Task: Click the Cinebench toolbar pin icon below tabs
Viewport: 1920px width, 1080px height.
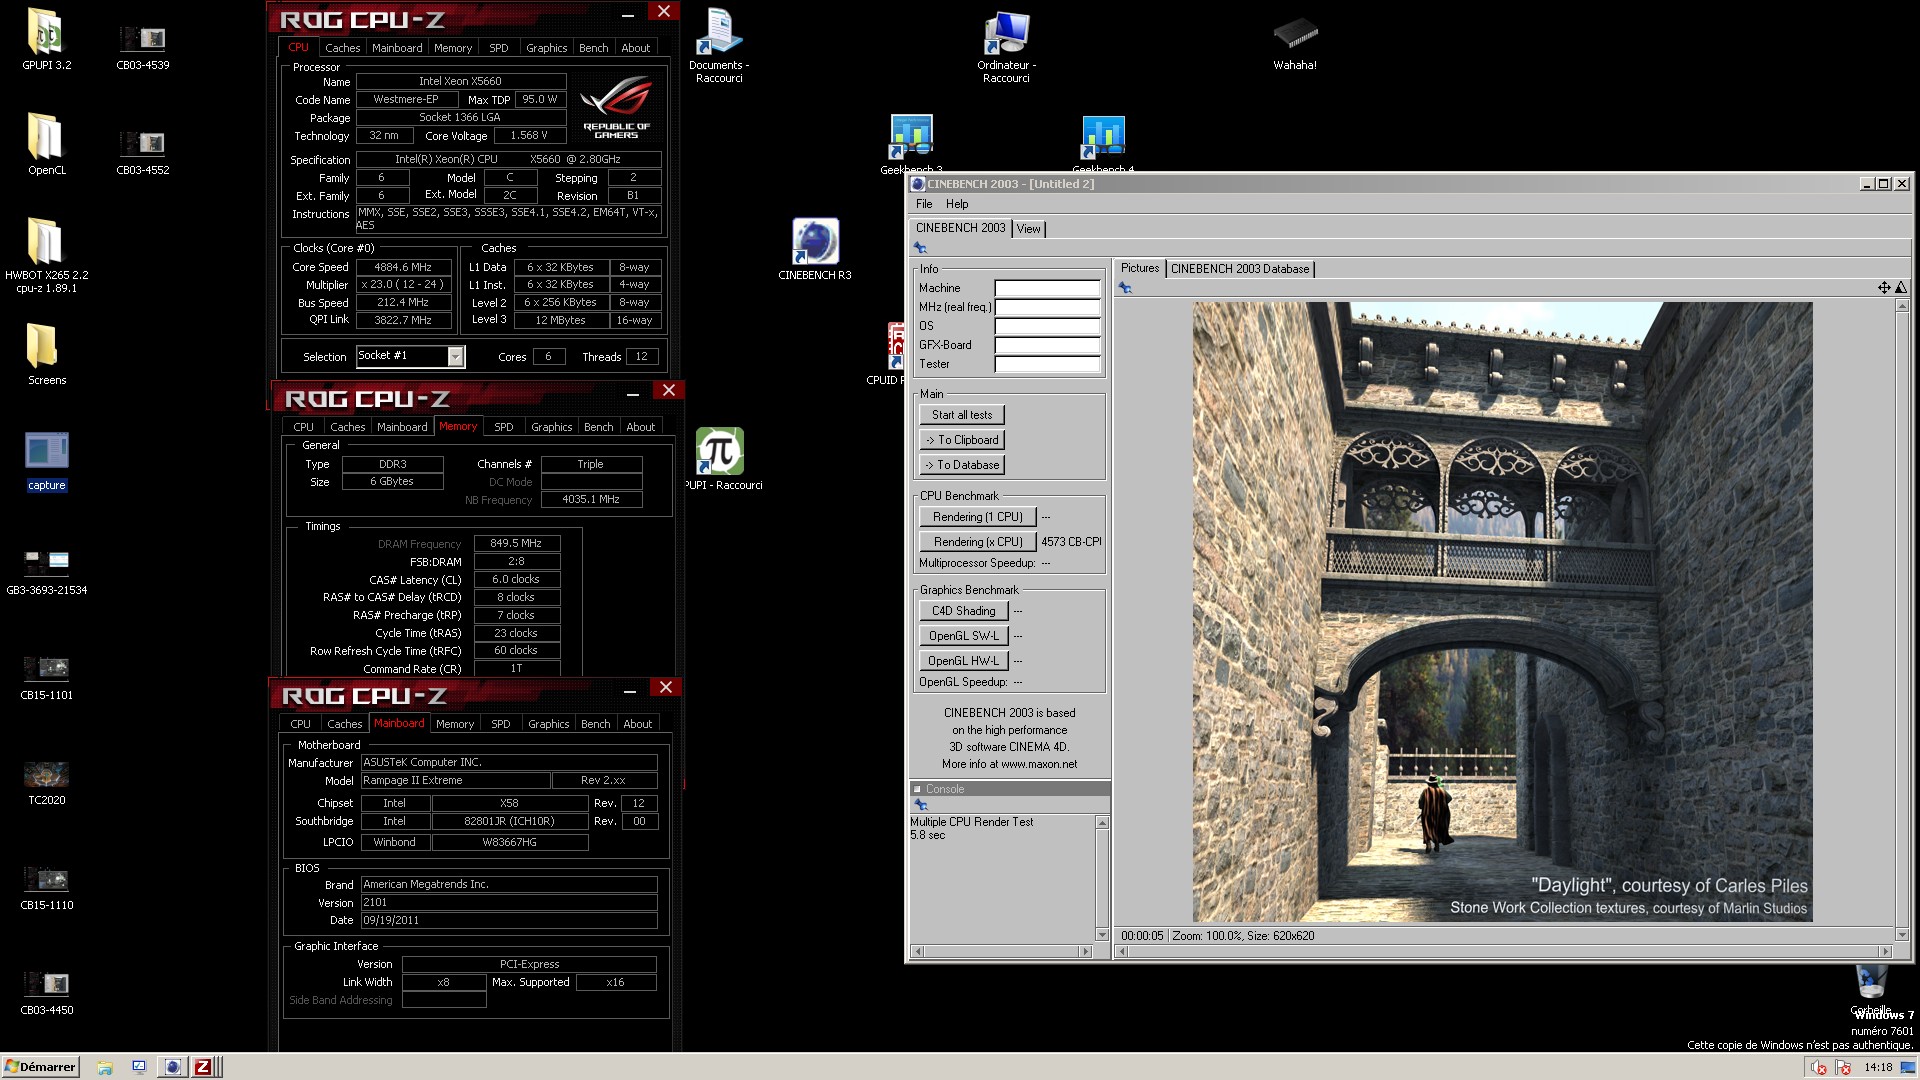Action: [920, 248]
